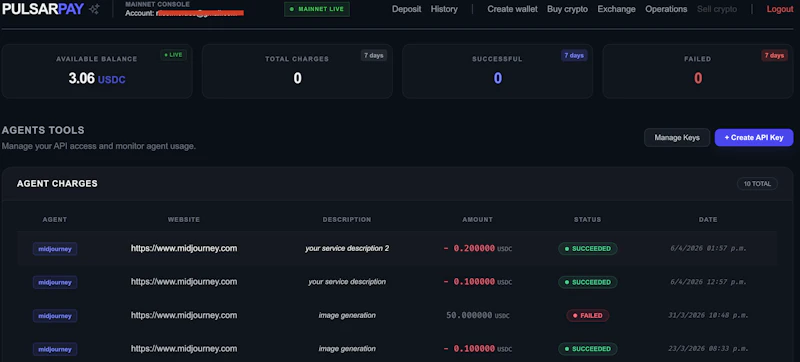
Task: Click the greyed Sell crypto item
Action: tap(717, 9)
